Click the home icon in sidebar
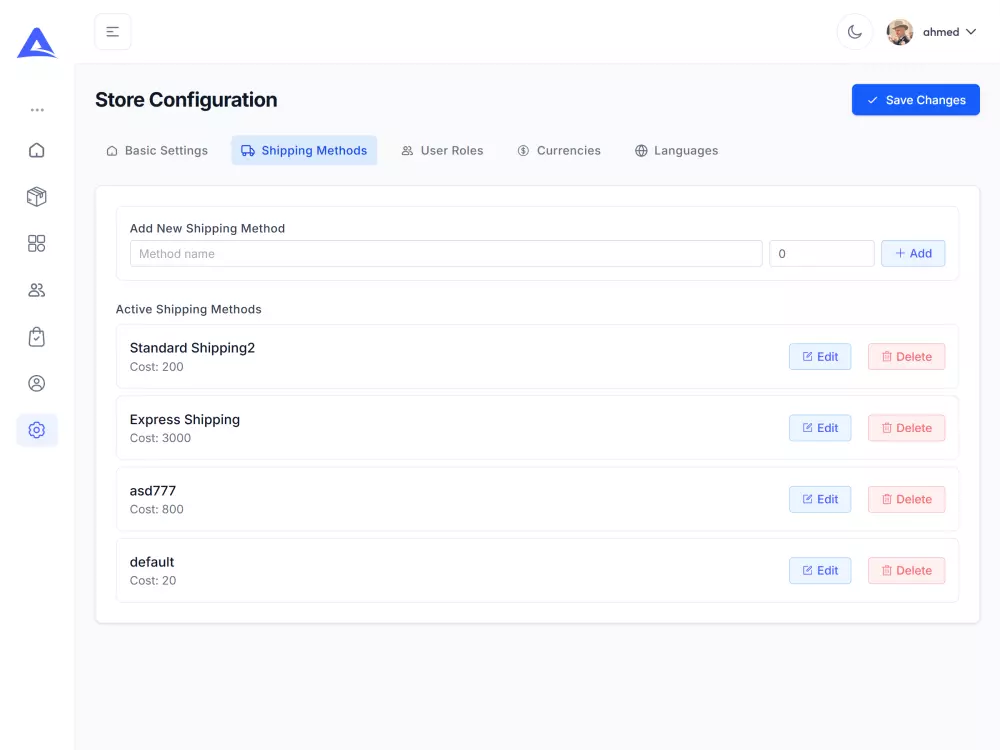1000x750 pixels. click(x=37, y=150)
